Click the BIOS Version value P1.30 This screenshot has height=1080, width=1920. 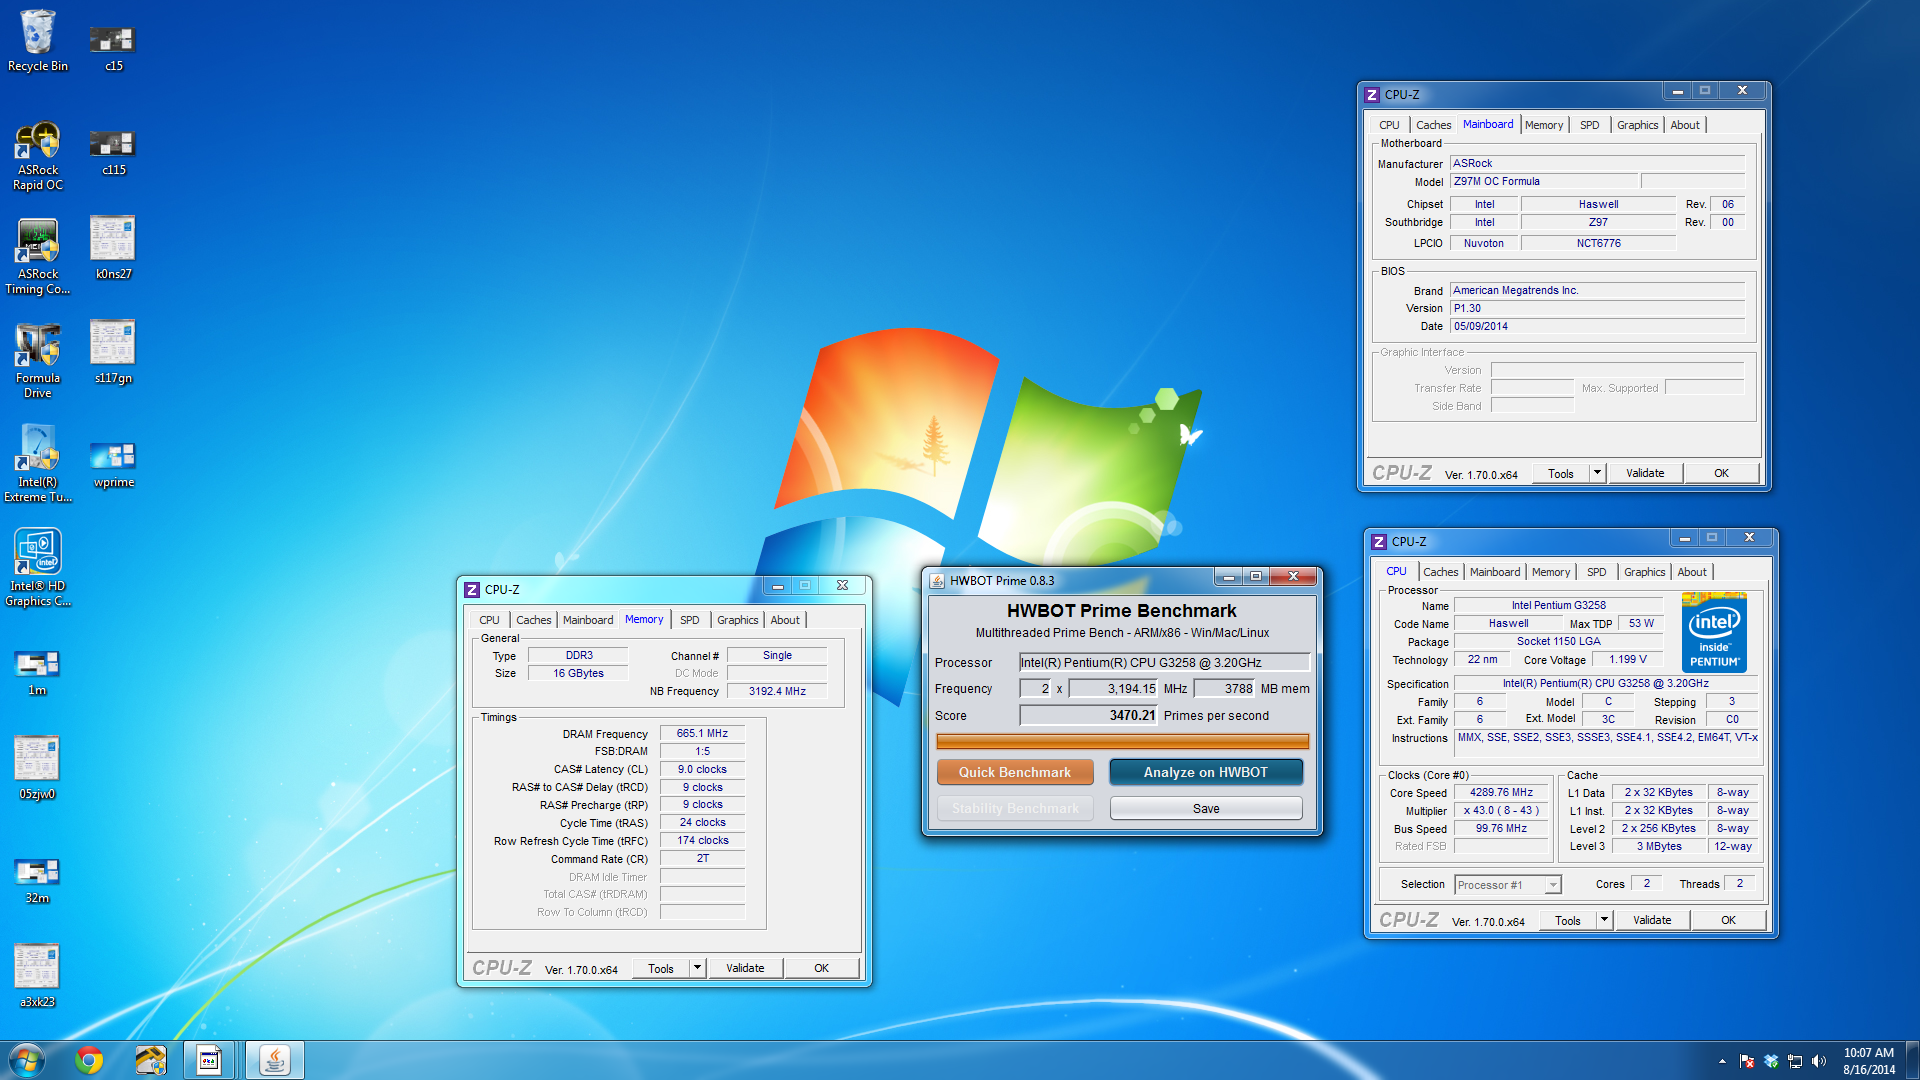click(x=1597, y=308)
